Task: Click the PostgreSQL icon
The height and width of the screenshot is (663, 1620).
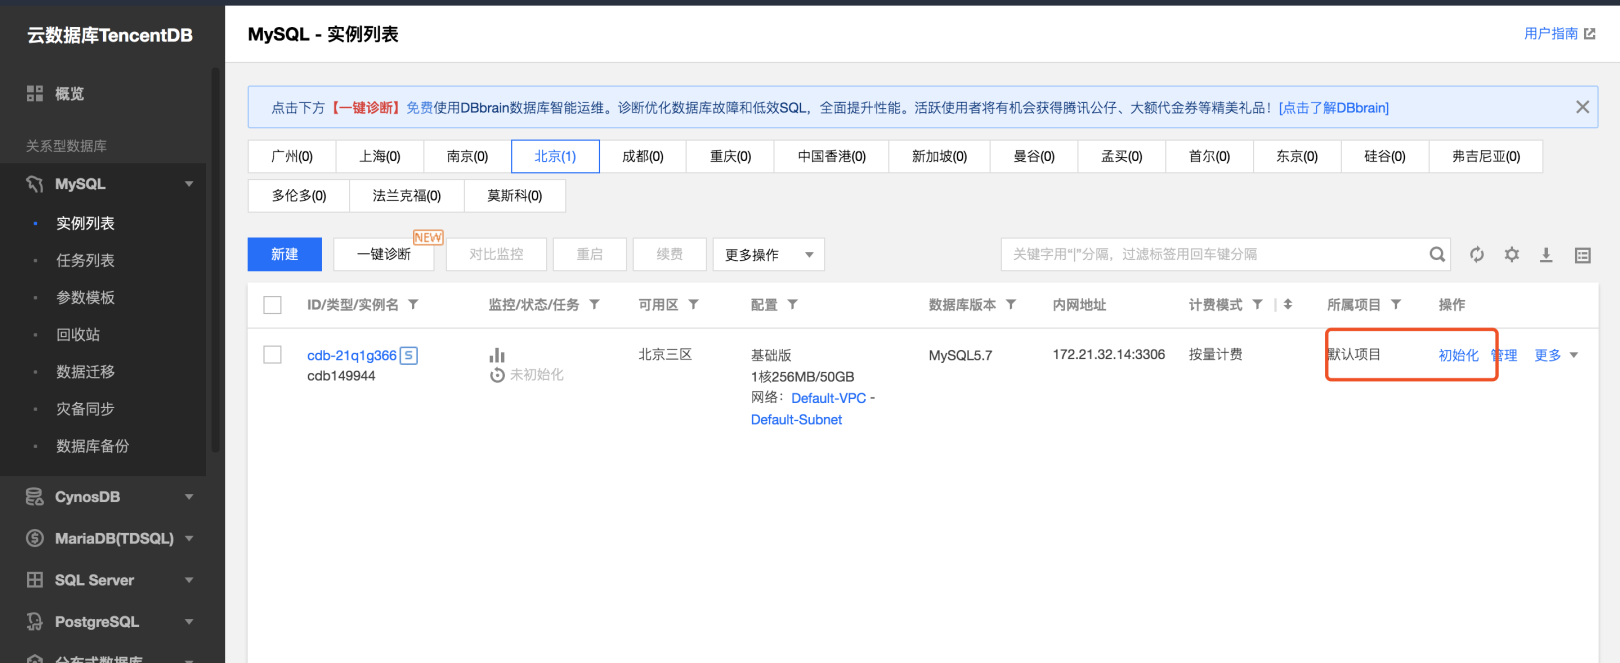Action: click(35, 622)
